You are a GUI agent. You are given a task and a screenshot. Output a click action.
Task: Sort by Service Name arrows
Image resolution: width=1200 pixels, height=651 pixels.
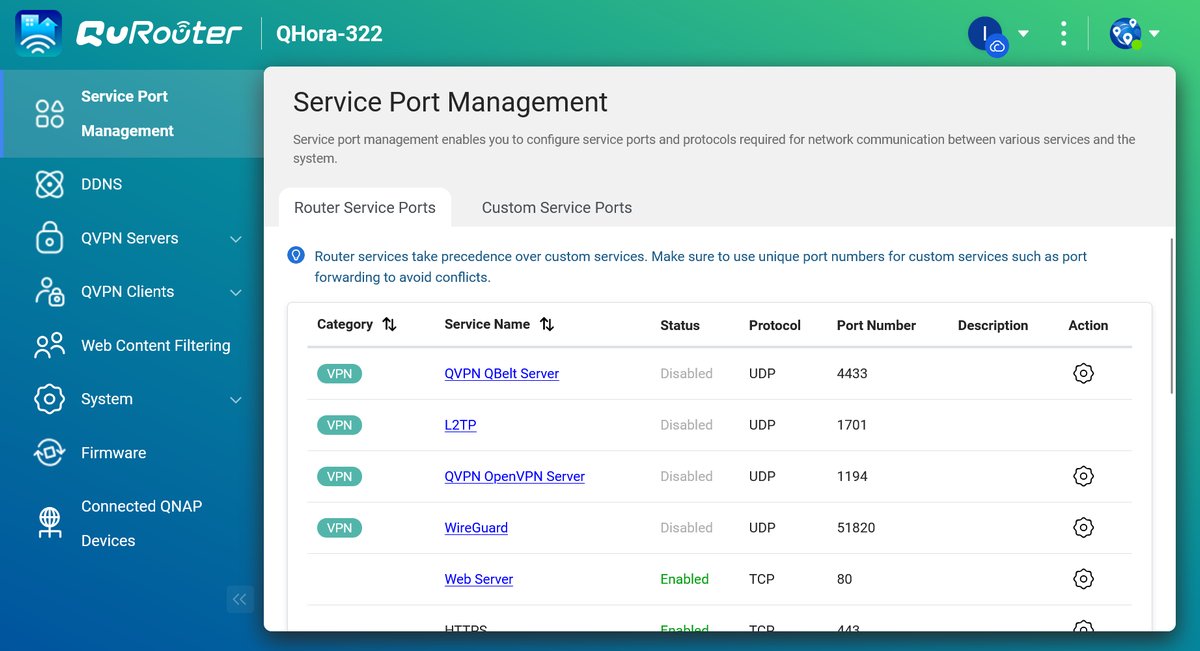tap(546, 325)
